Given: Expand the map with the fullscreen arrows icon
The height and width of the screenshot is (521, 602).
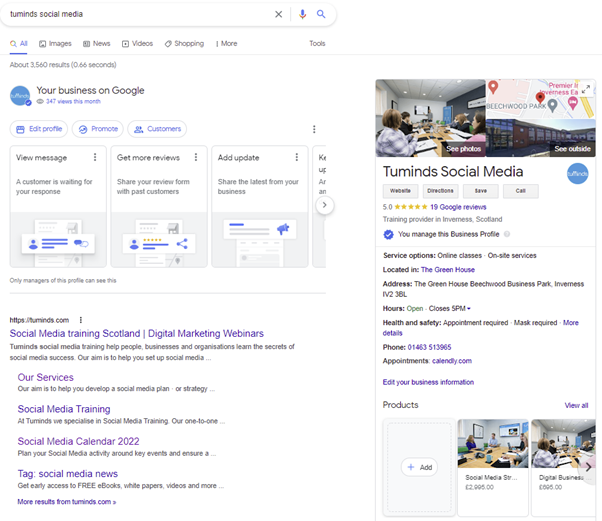Looking at the screenshot, I should (585, 89).
